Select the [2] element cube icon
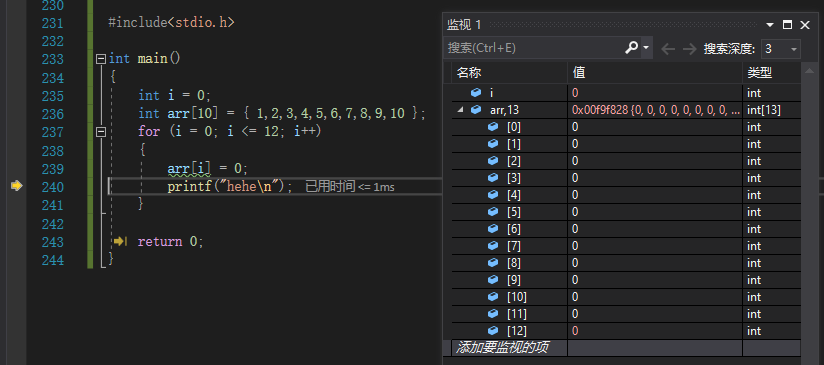 [x=493, y=161]
